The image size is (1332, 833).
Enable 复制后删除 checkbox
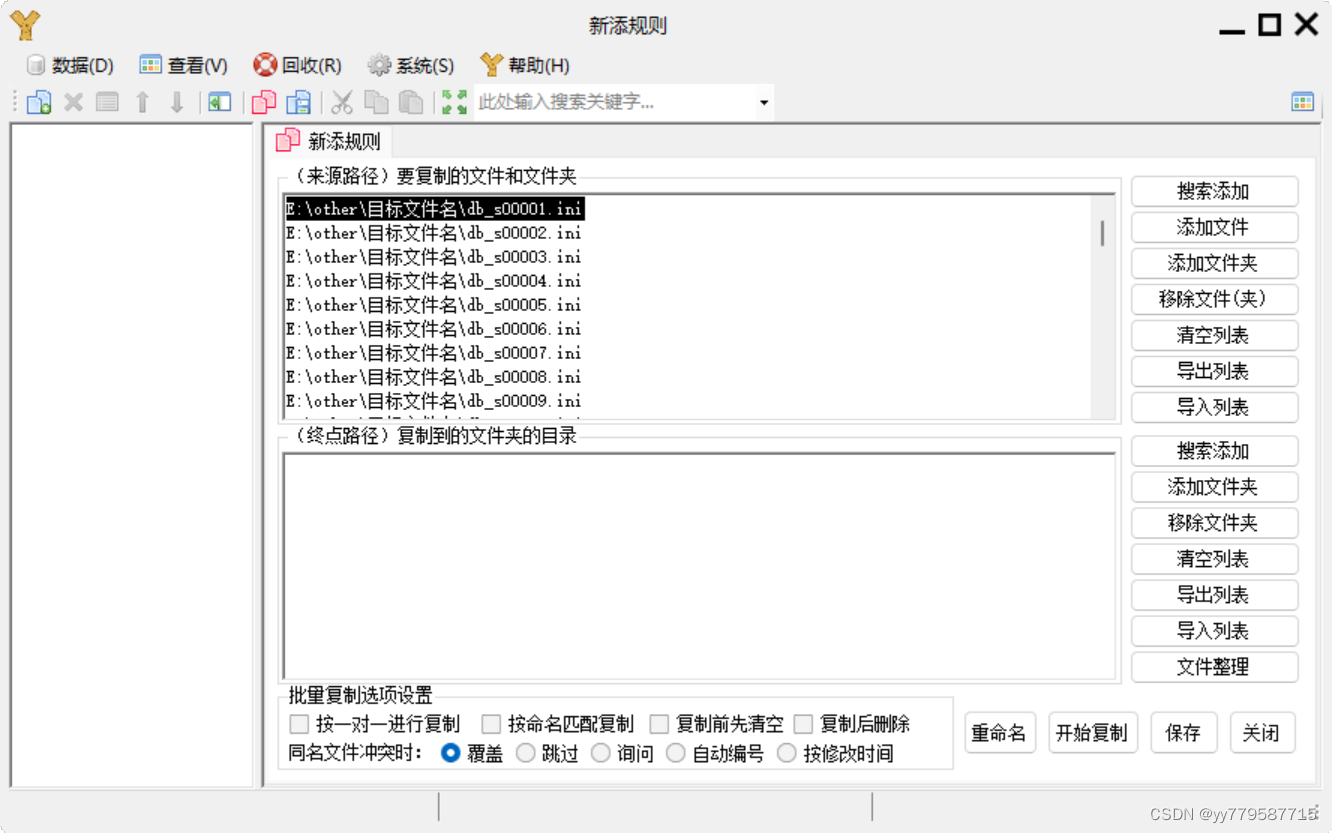[x=851, y=724]
